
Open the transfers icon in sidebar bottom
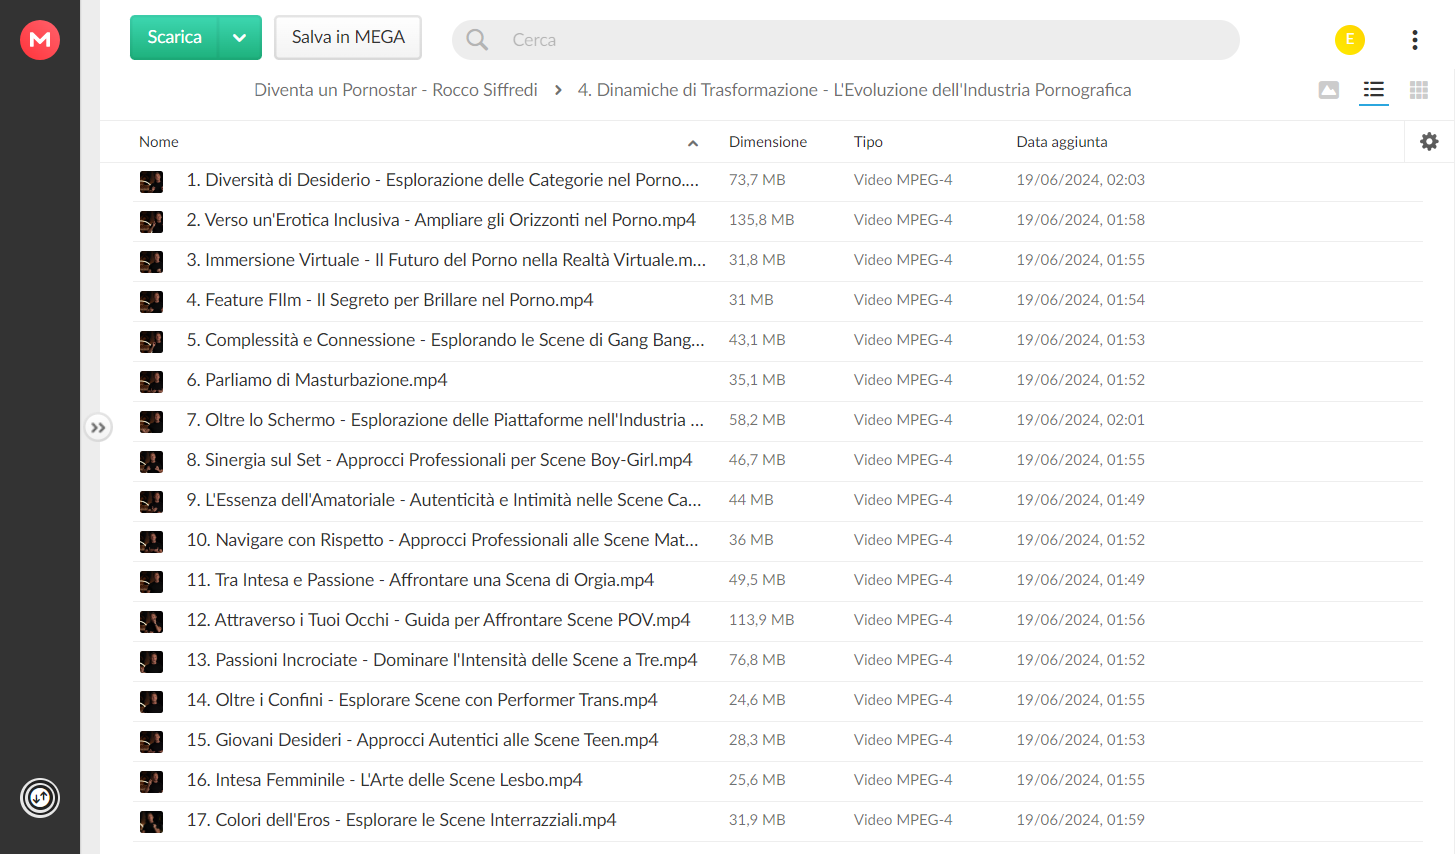point(40,797)
